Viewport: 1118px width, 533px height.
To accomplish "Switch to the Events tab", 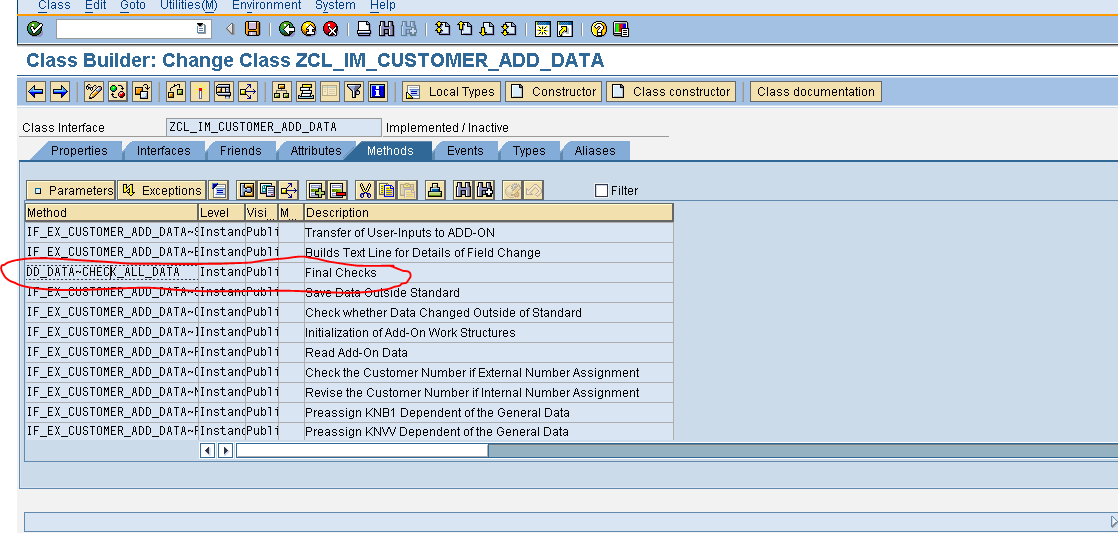I will (x=465, y=150).
